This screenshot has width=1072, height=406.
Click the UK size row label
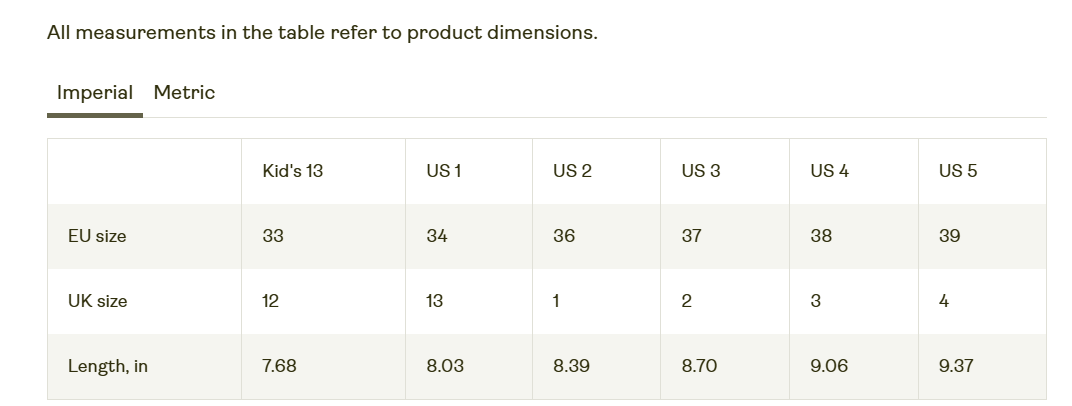tap(97, 301)
